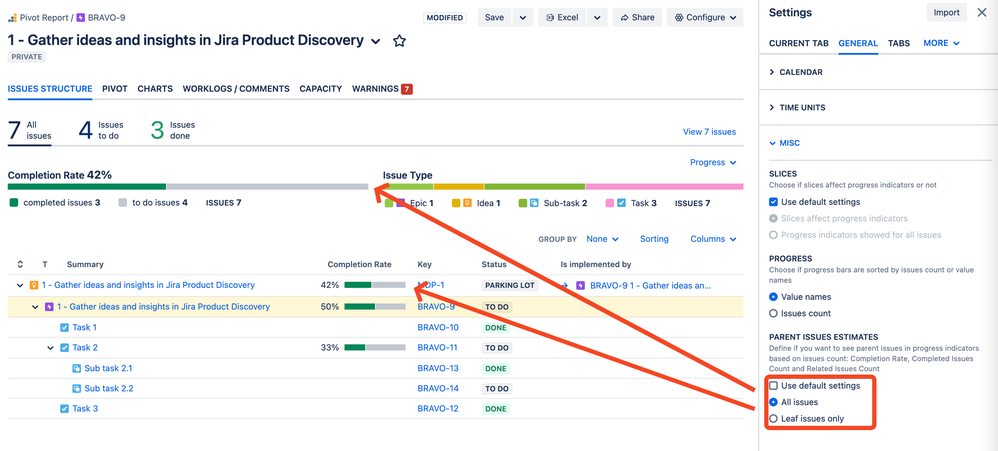Click the Task legend icon
The height and width of the screenshot is (451, 998).
click(x=622, y=204)
